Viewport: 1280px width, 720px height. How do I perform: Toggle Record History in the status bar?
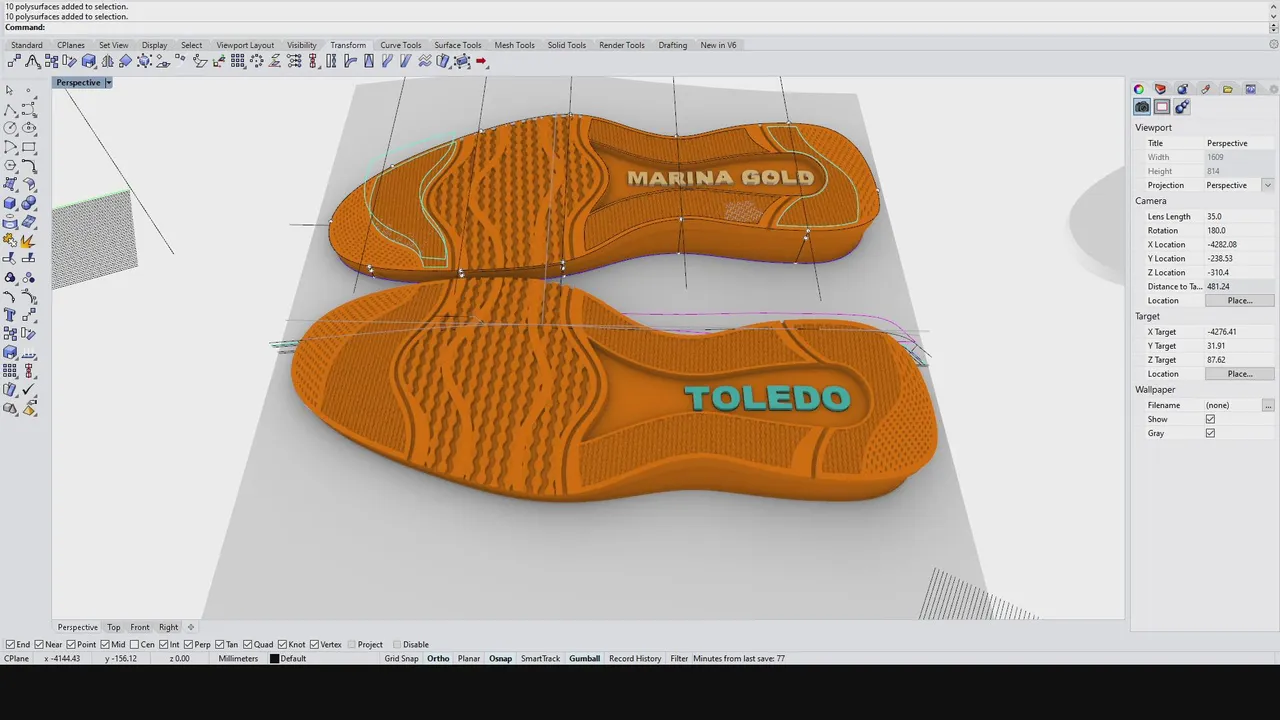635,658
